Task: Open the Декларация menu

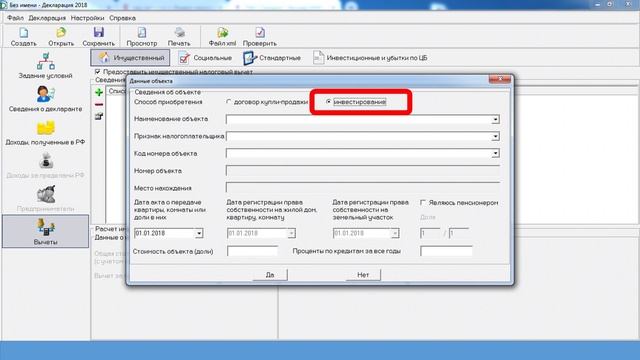Action: pos(47,18)
